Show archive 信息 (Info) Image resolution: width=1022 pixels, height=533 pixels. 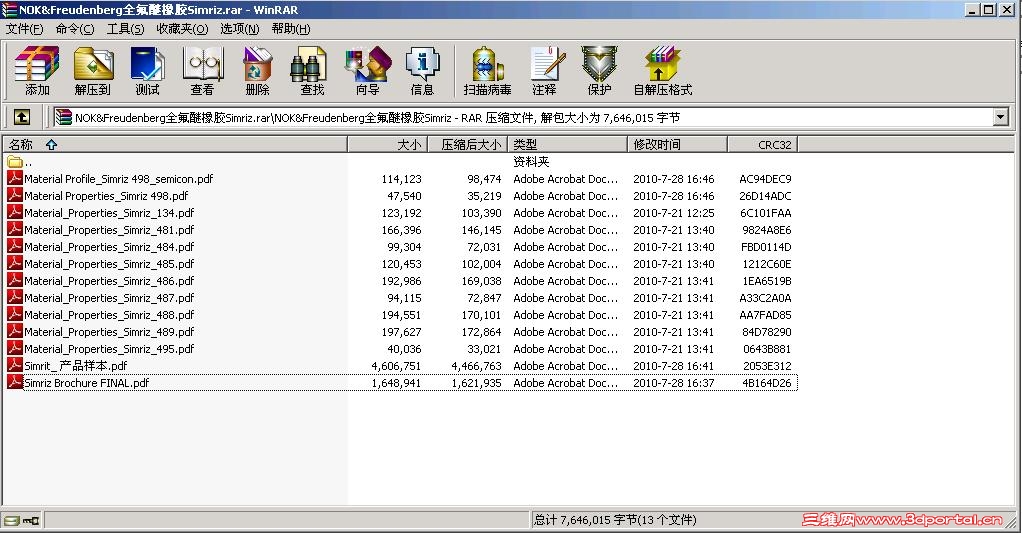(422, 70)
